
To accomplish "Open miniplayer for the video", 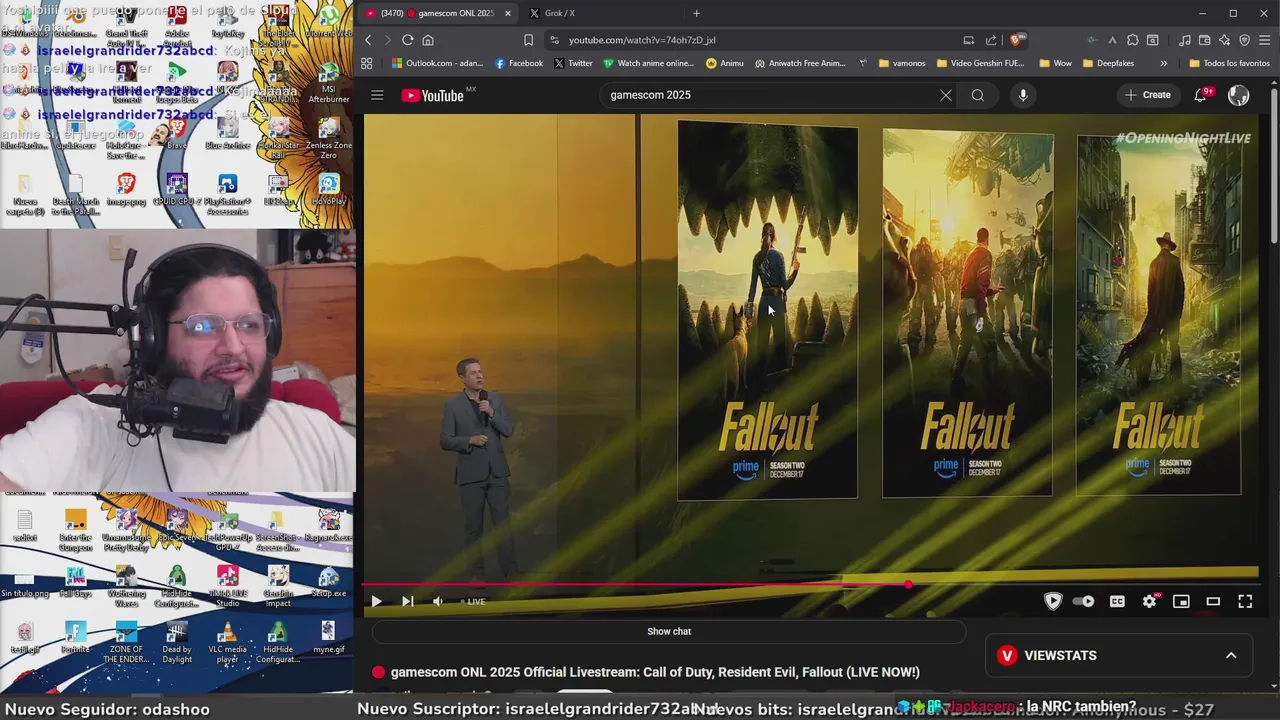I will tap(1181, 601).
